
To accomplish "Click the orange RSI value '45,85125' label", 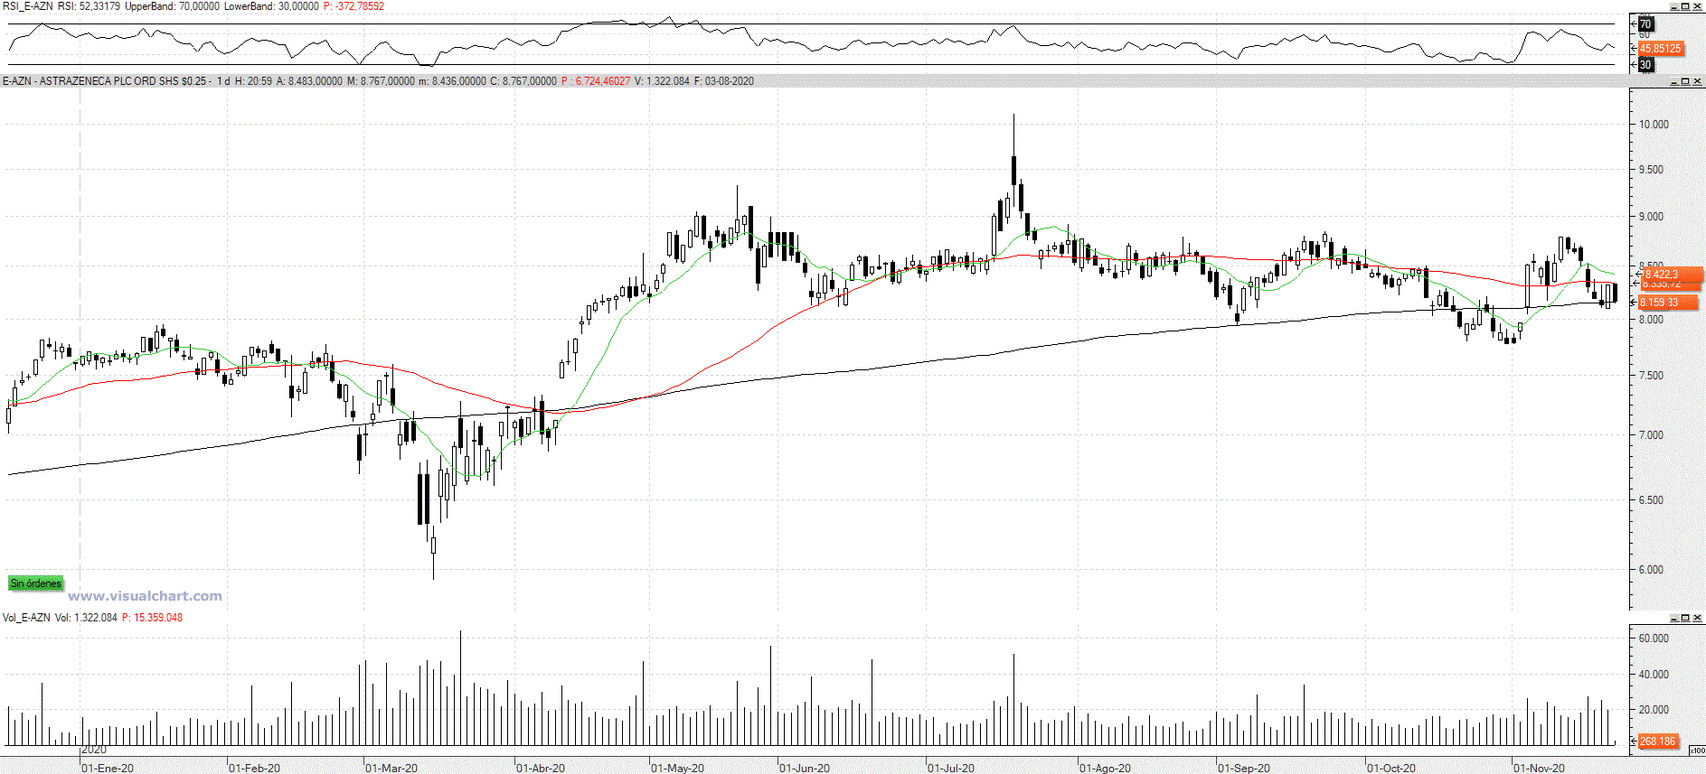I will [1661, 48].
